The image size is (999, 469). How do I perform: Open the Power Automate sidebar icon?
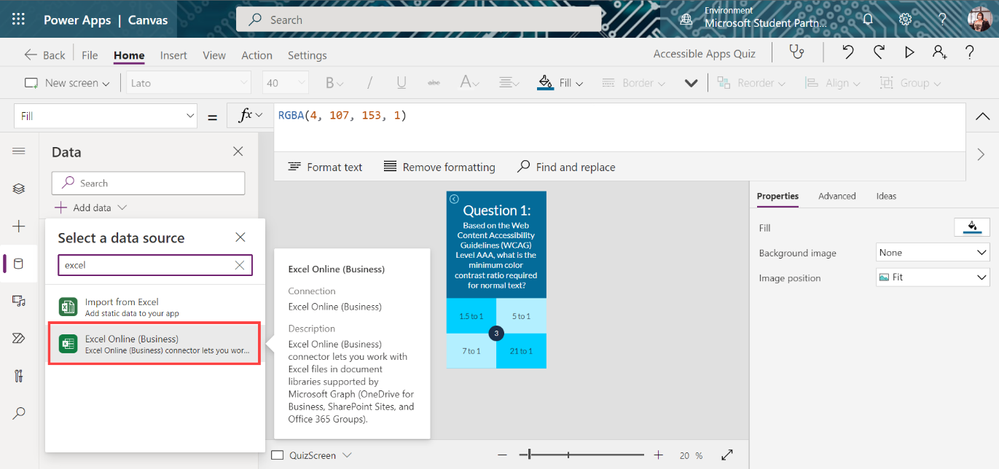click(x=19, y=338)
